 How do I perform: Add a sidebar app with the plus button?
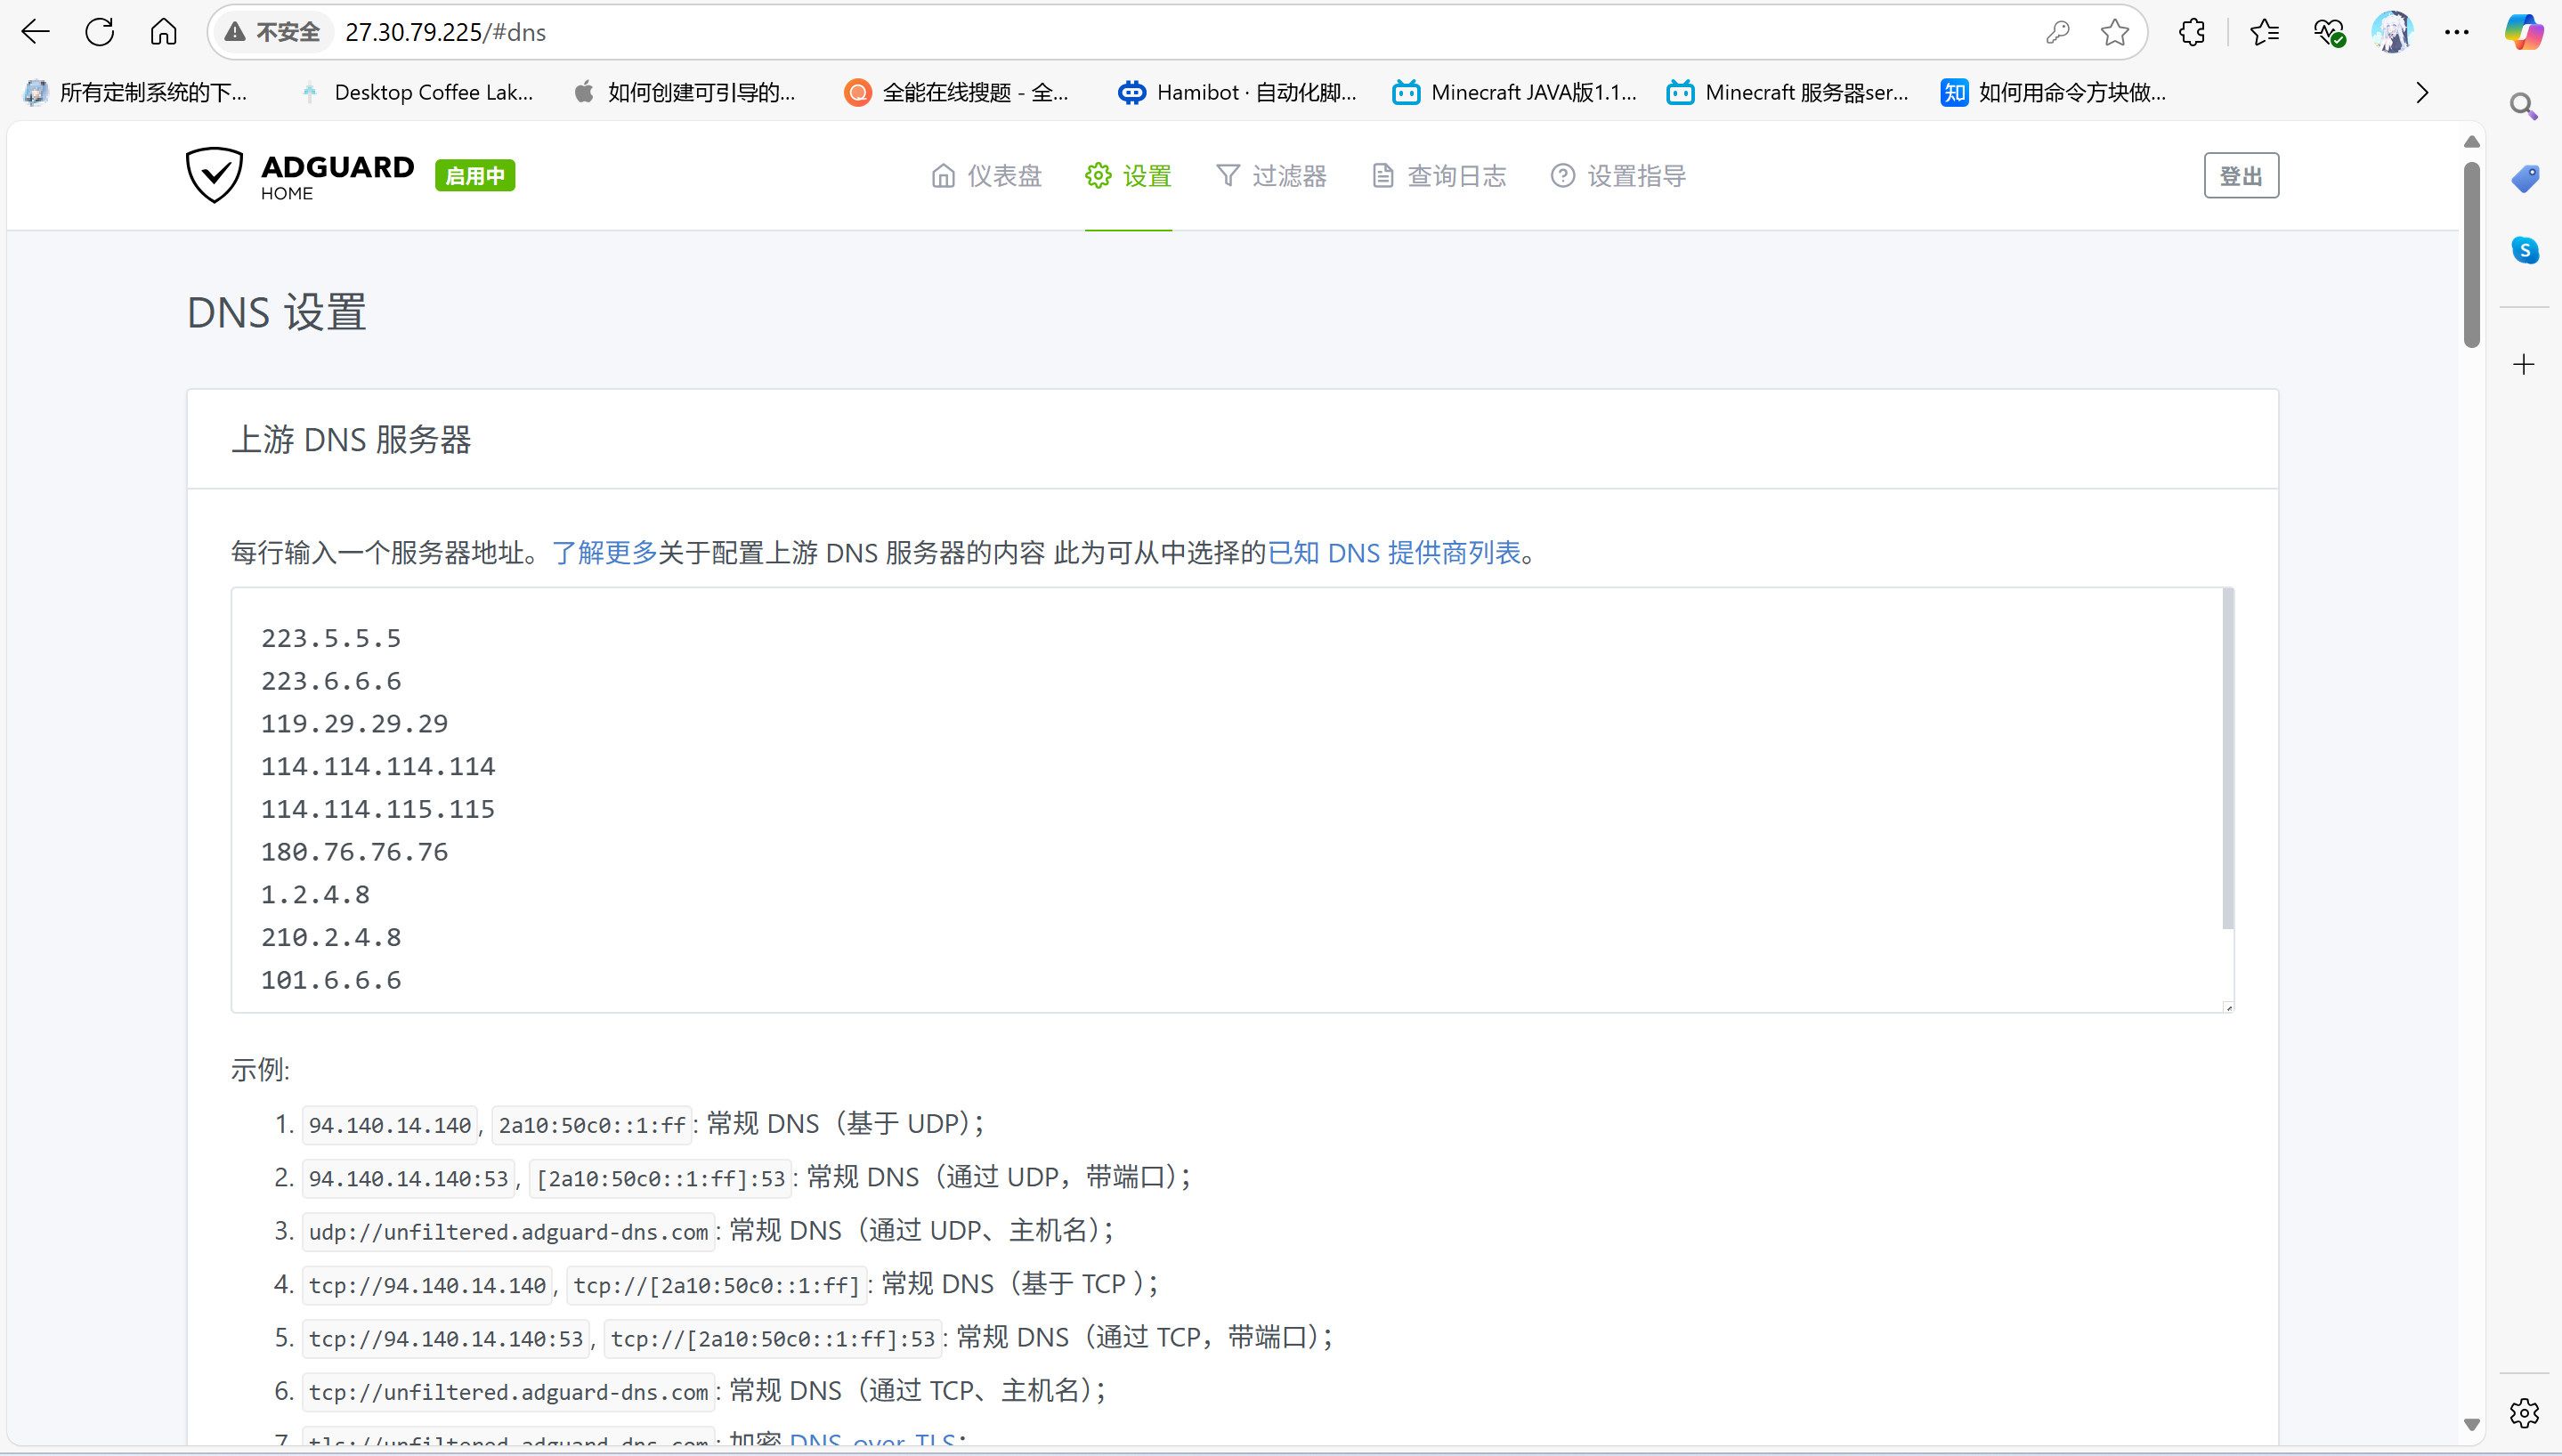click(x=2523, y=364)
